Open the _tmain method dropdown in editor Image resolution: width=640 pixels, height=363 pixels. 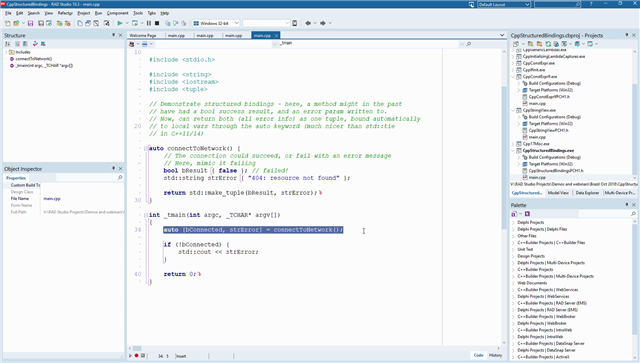(462, 44)
